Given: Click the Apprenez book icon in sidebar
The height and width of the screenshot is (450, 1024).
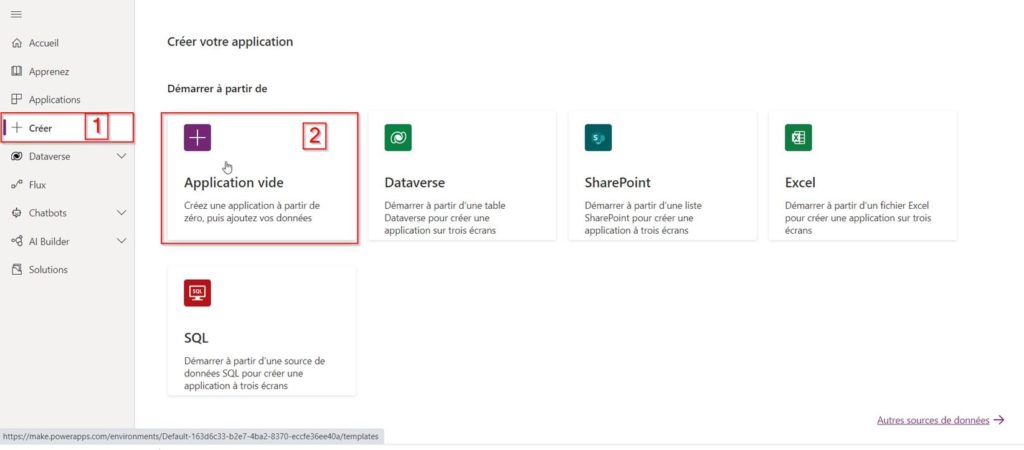Looking at the screenshot, I should pos(16,71).
